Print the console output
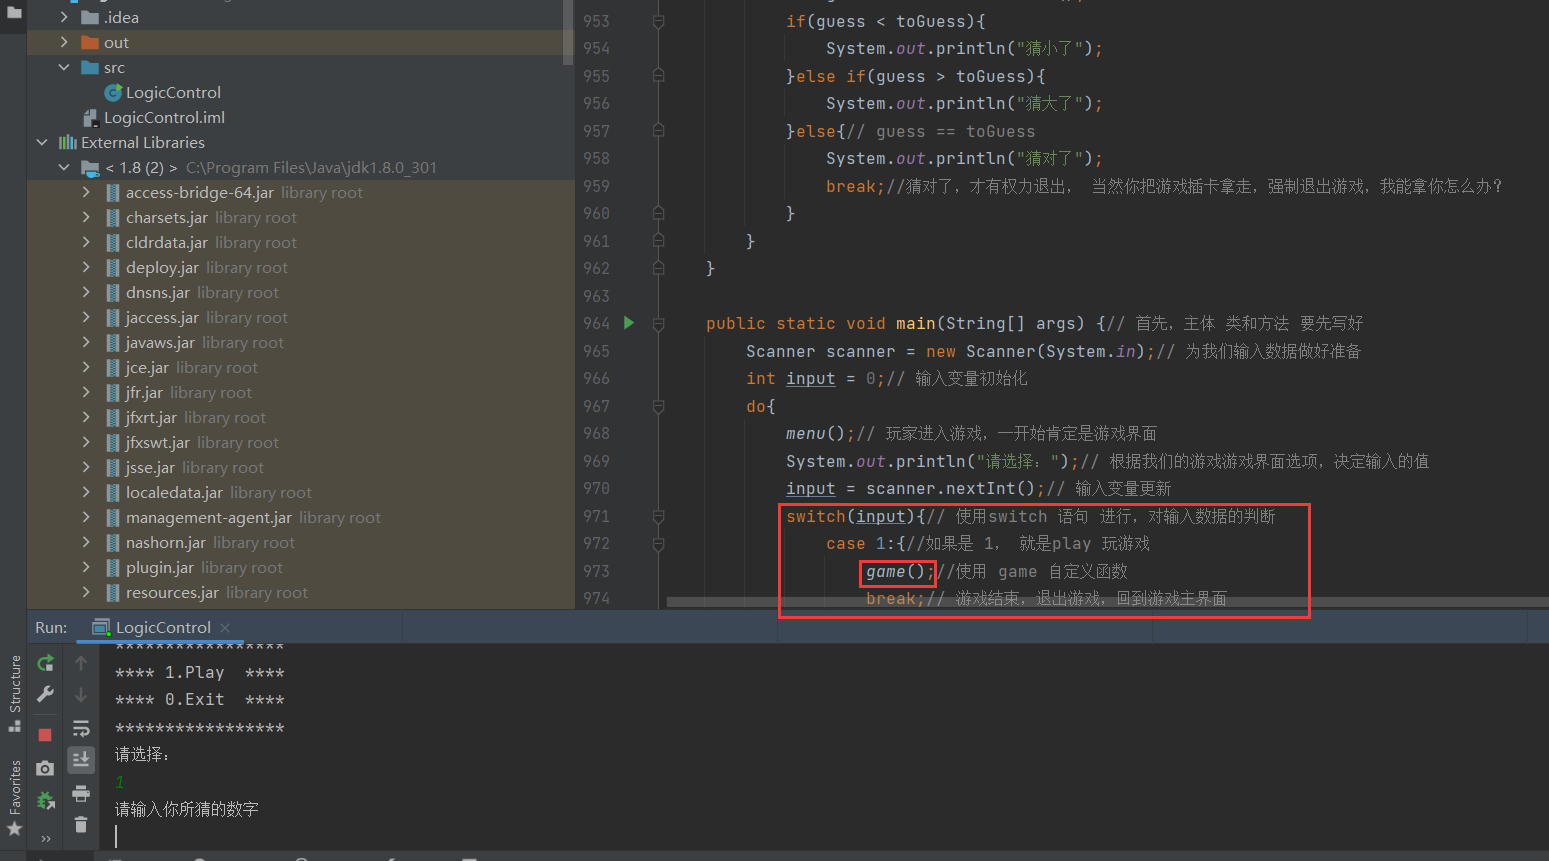1549x861 pixels. coord(81,794)
